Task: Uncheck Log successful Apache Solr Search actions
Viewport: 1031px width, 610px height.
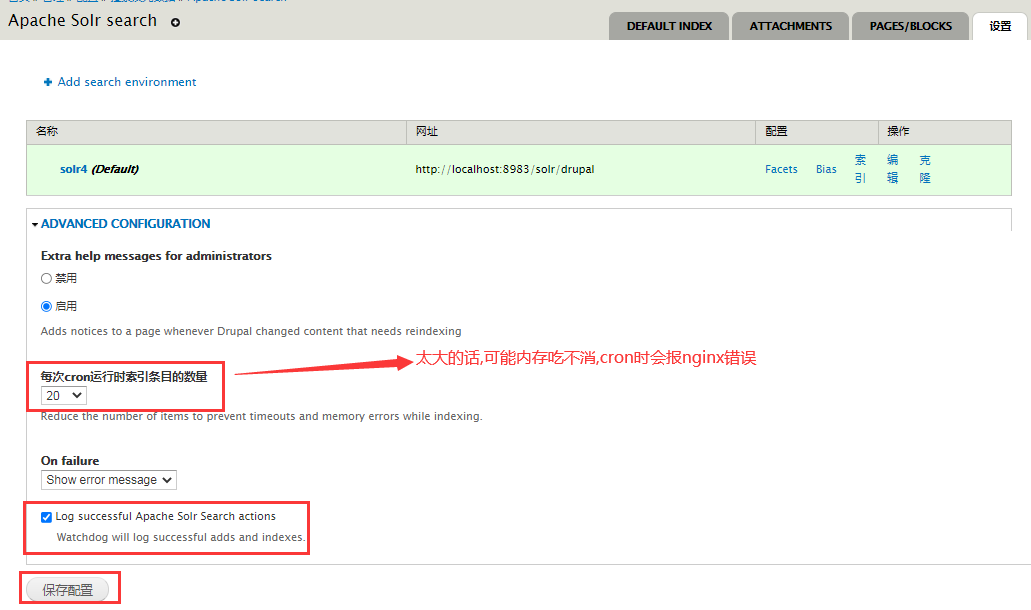Action: 47,517
